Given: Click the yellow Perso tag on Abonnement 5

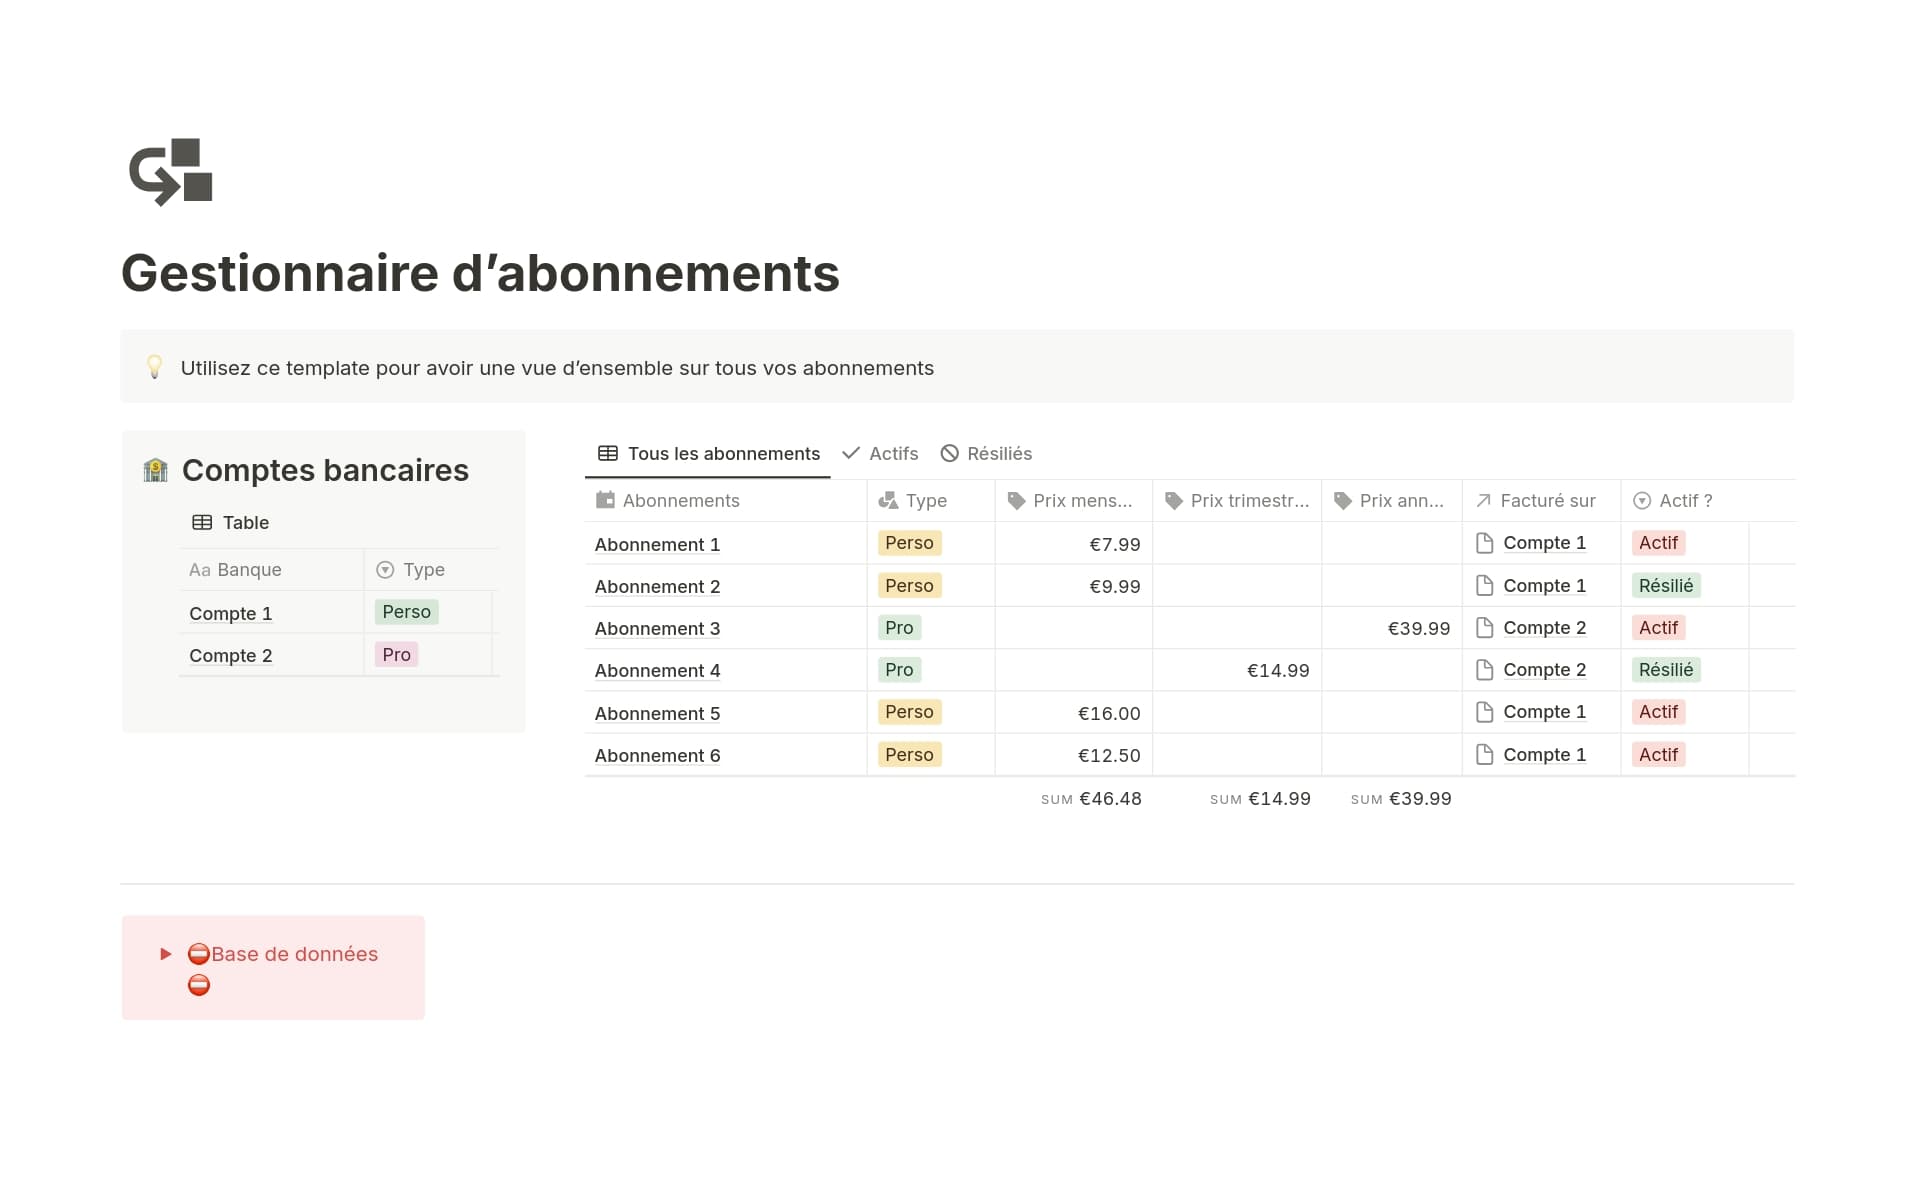Looking at the screenshot, I should pos(908,712).
